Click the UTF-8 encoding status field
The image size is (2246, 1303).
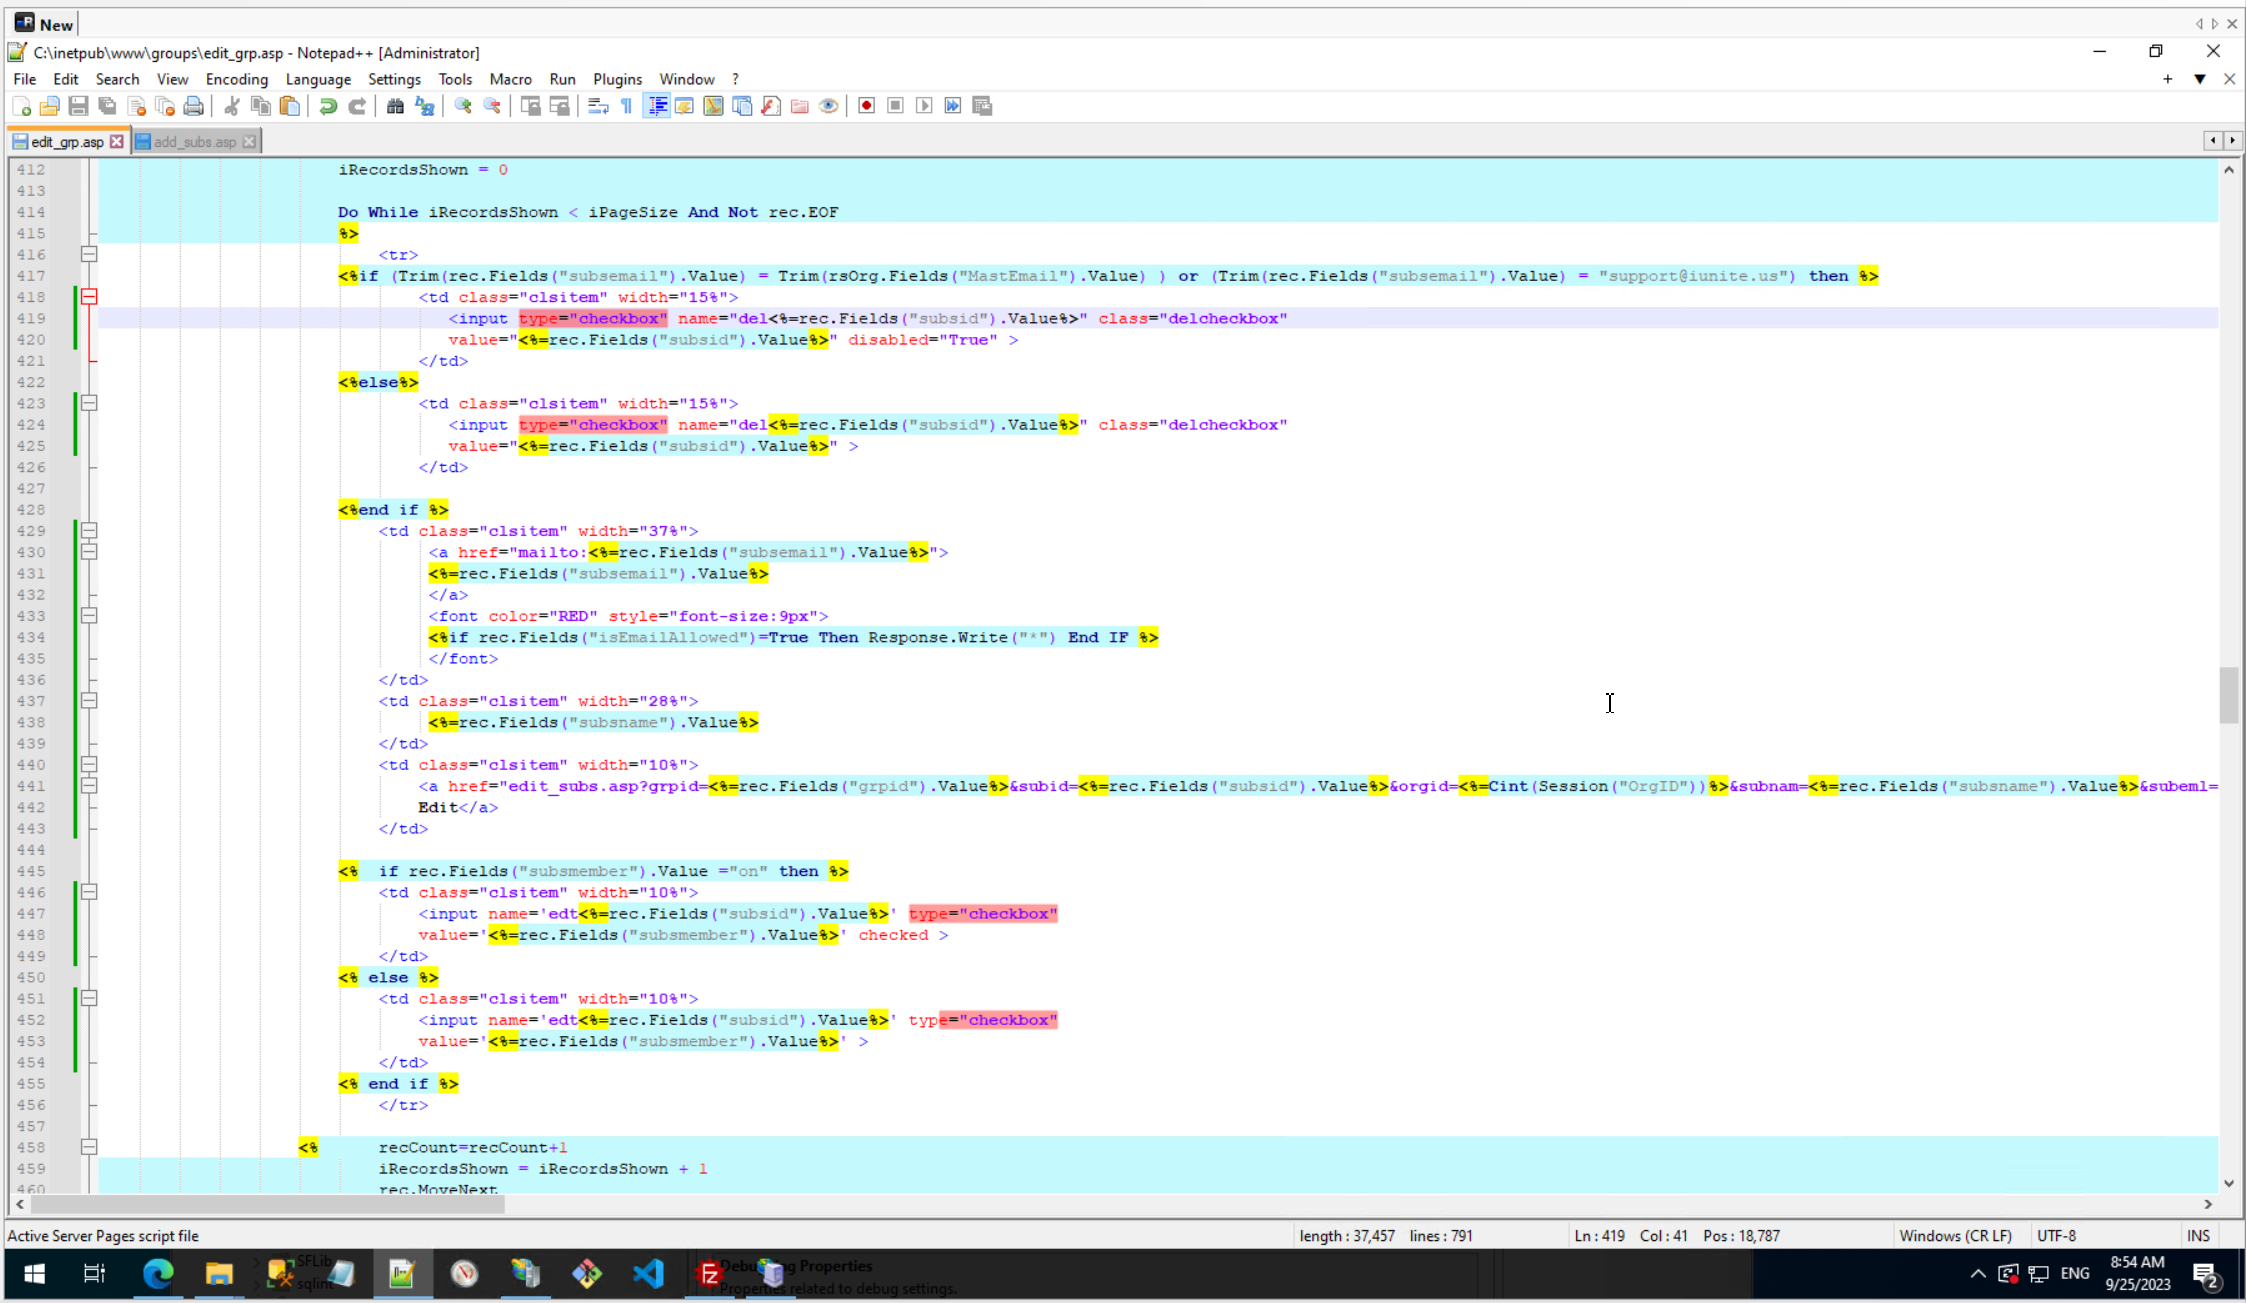[x=2057, y=1236]
